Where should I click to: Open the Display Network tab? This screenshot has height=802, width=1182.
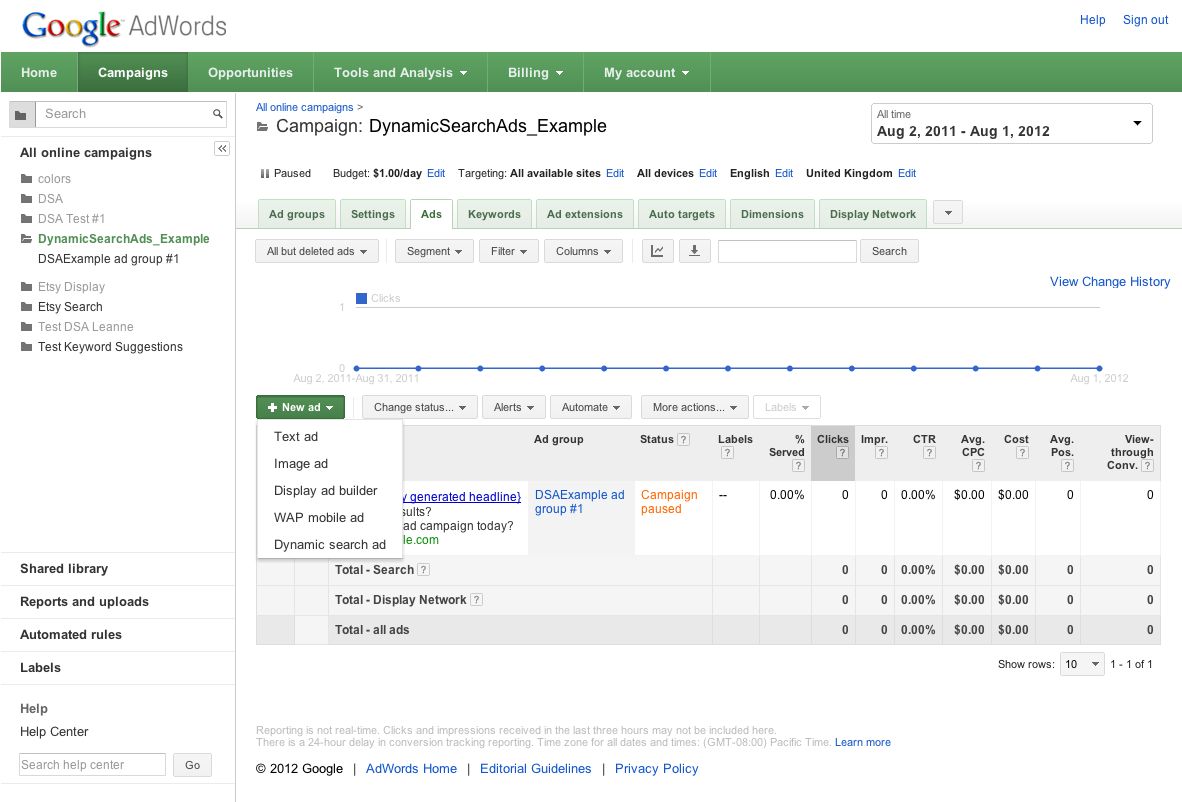tap(873, 214)
